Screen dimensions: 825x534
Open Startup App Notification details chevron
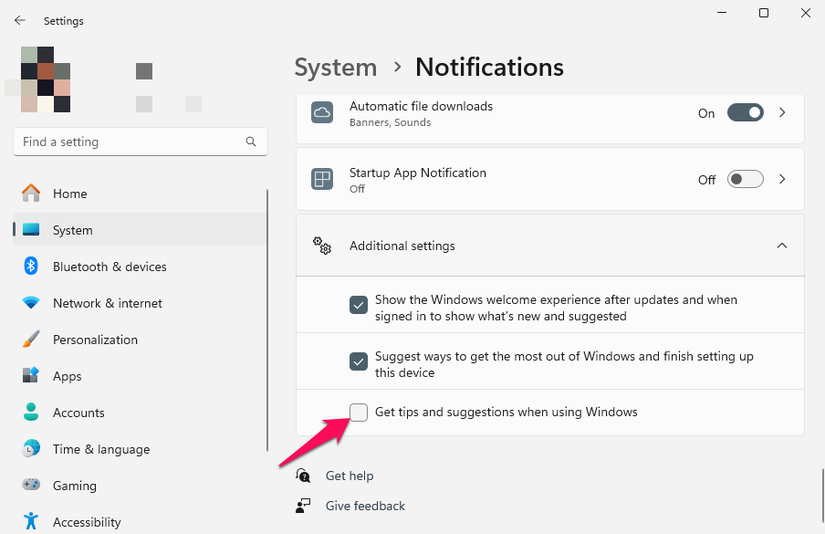[783, 180]
